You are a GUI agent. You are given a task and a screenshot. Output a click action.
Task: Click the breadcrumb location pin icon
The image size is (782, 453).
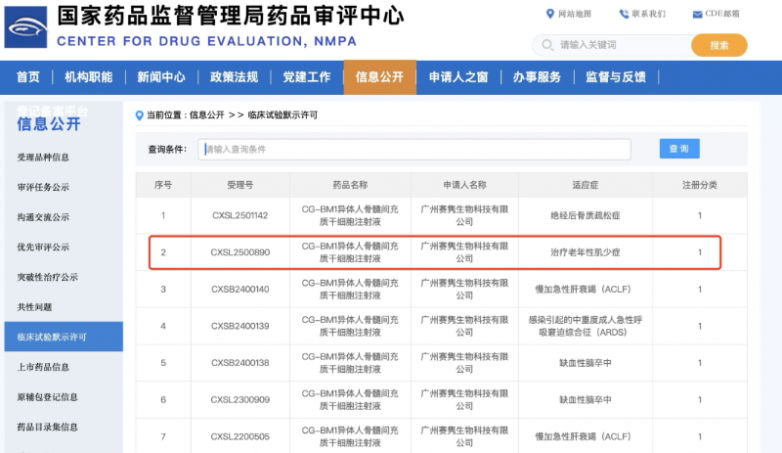[x=139, y=115]
